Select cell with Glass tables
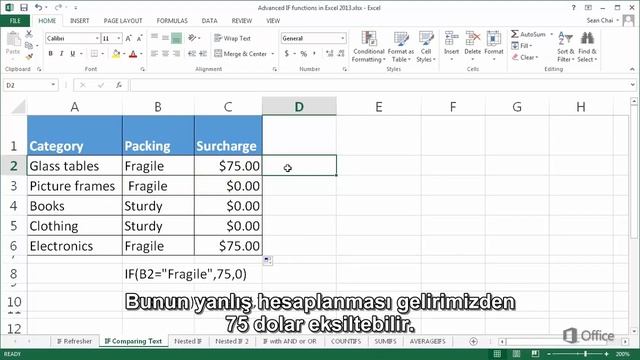 point(75,166)
